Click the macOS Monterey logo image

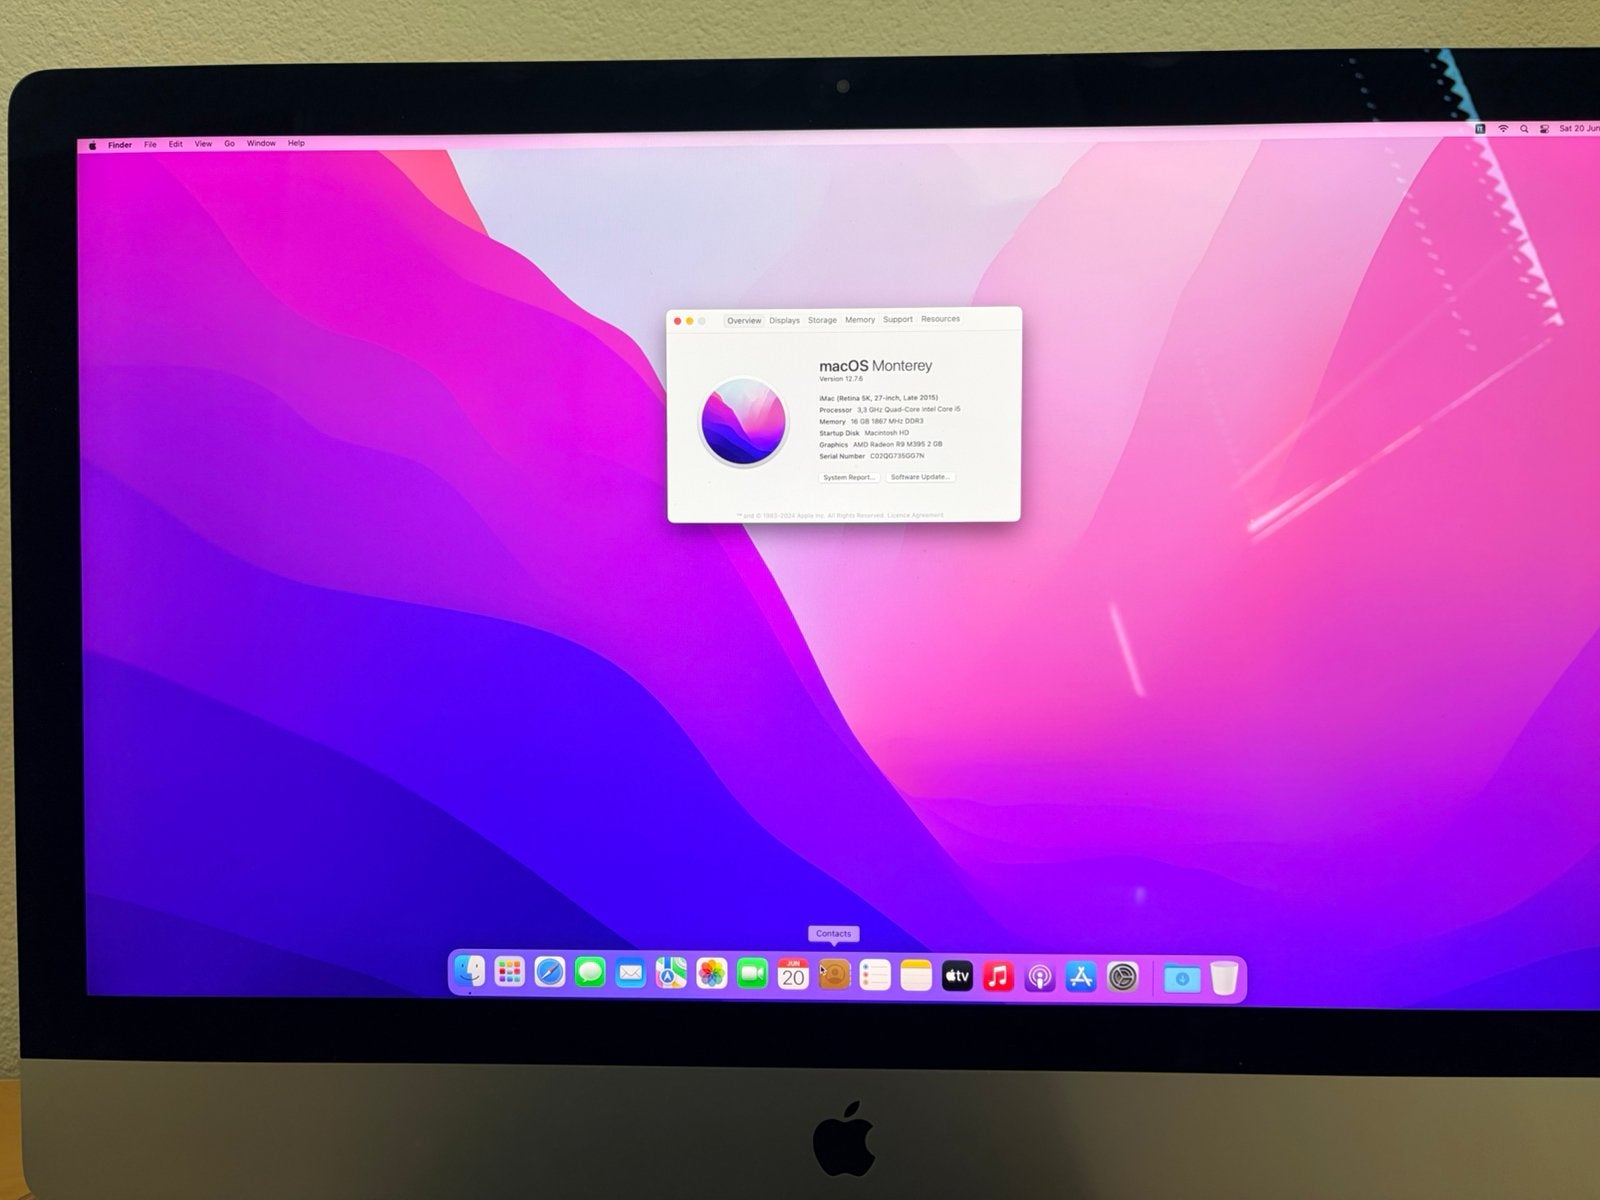click(743, 421)
